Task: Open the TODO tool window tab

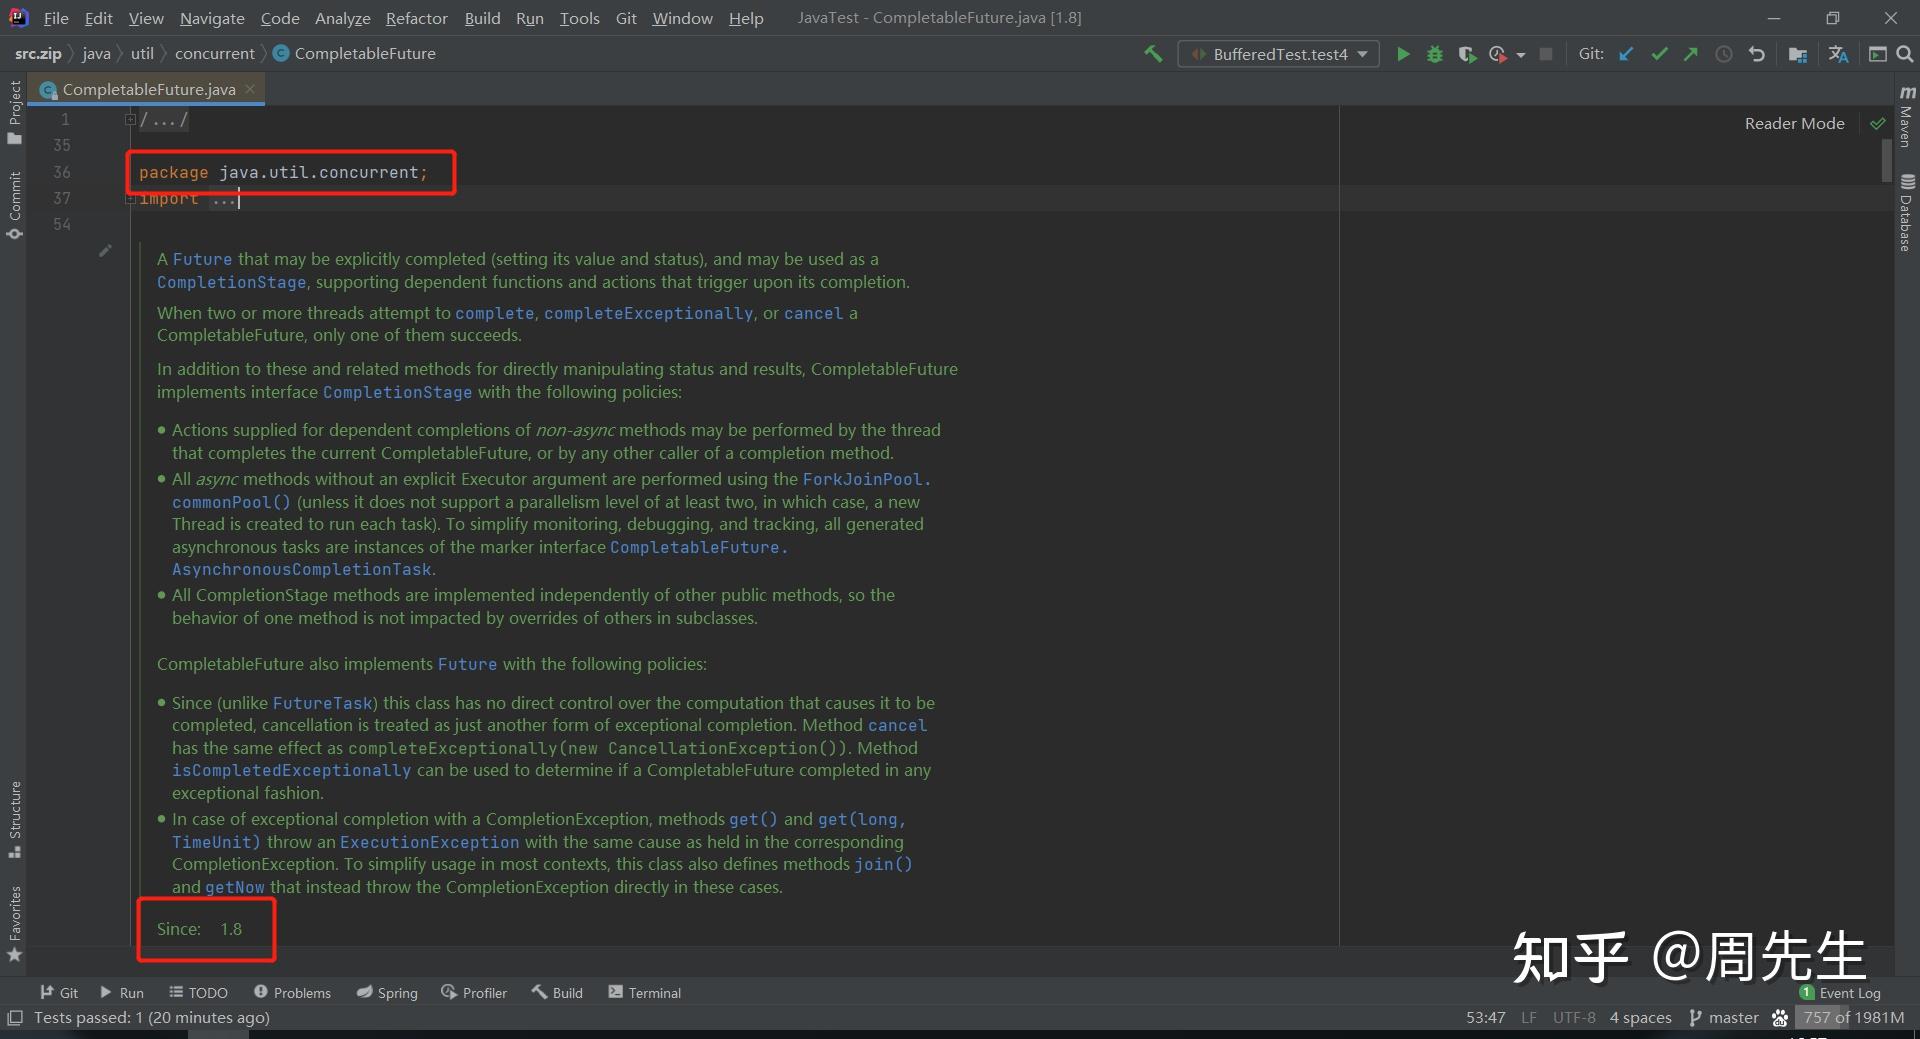Action: (198, 992)
